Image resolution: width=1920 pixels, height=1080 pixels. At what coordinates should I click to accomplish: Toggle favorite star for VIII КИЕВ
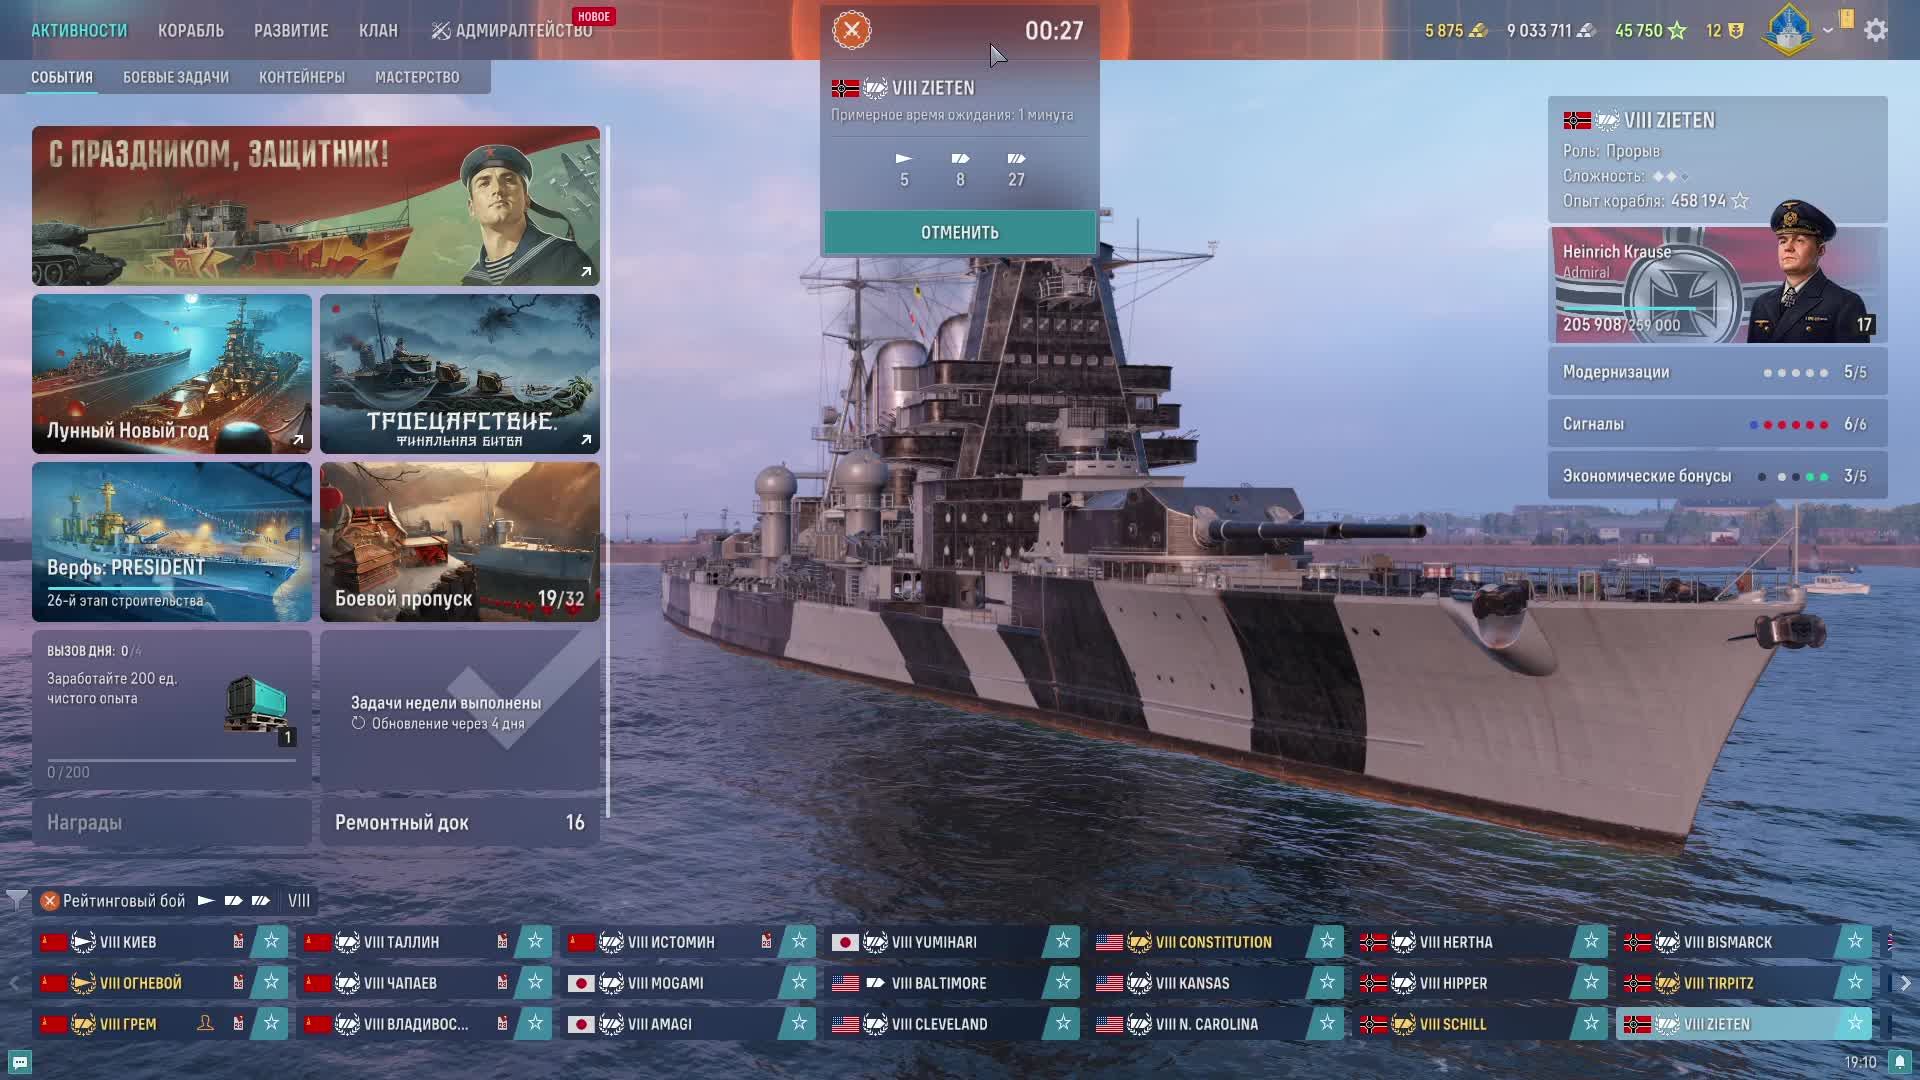pos(271,941)
